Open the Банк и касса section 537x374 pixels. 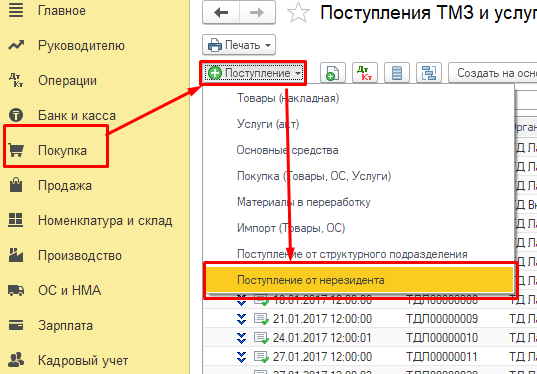[77, 115]
